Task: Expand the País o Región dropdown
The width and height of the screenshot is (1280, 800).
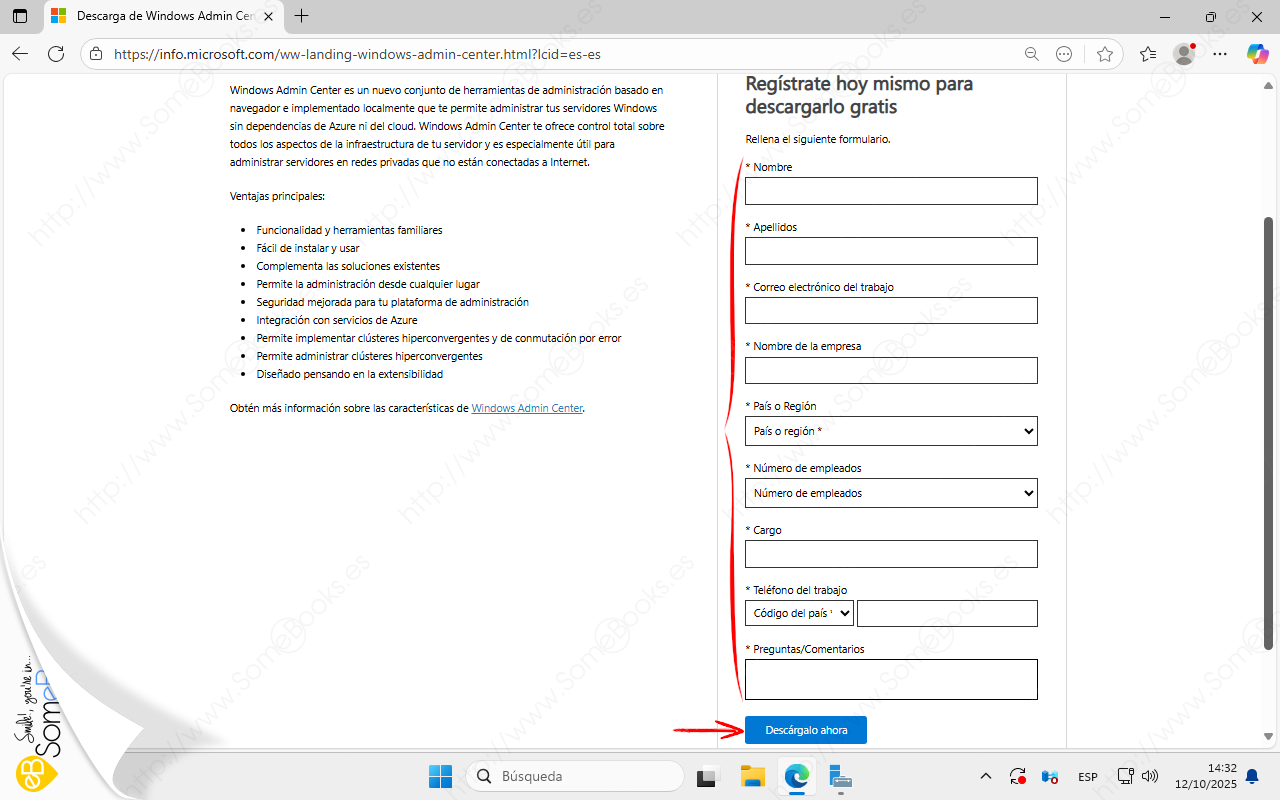Action: point(890,431)
